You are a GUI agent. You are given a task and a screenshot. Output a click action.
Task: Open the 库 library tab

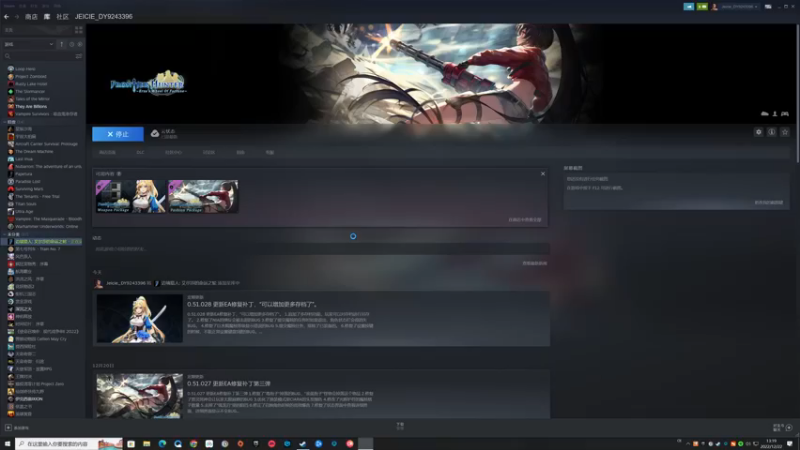(47, 17)
